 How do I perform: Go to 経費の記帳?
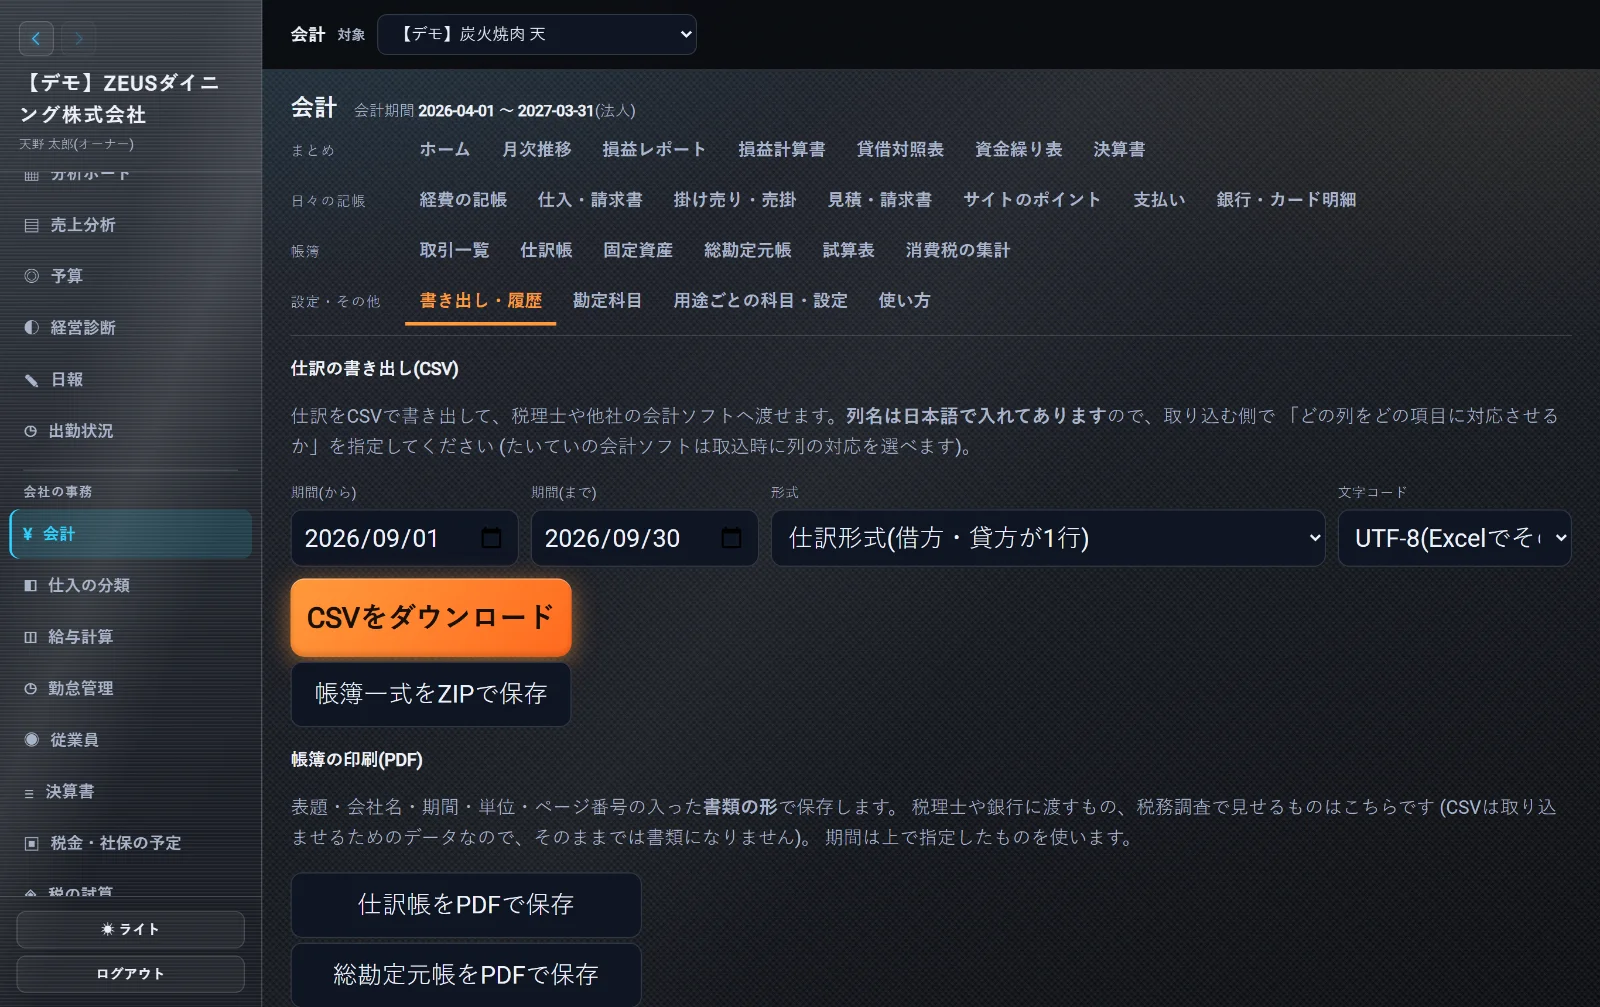click(x=463, y=199)
